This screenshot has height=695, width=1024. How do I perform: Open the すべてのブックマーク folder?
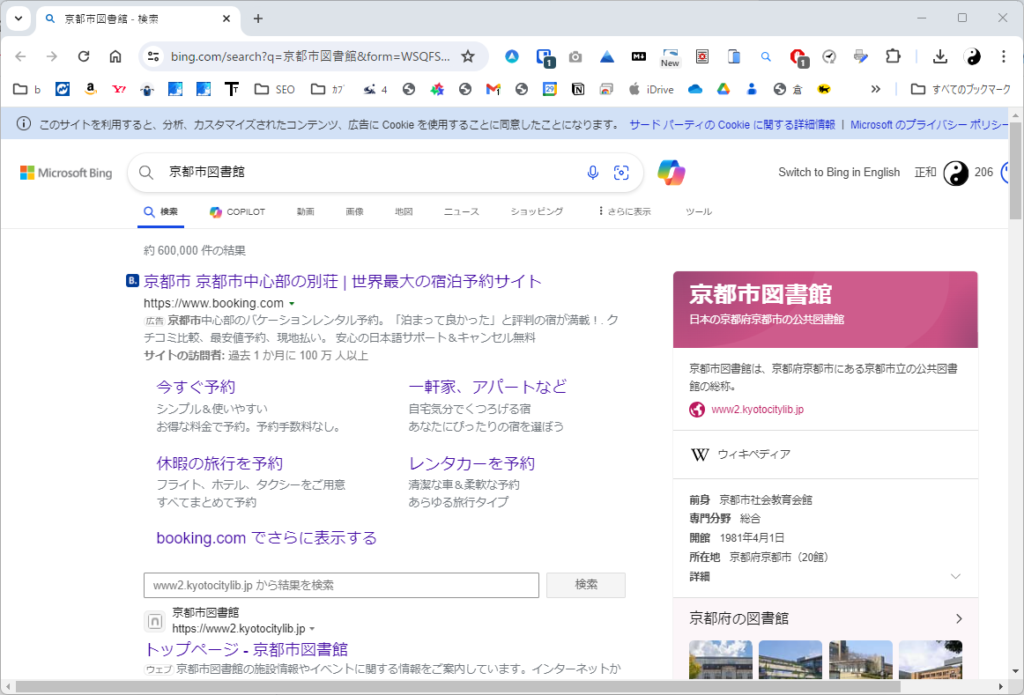tap(961, 89)
